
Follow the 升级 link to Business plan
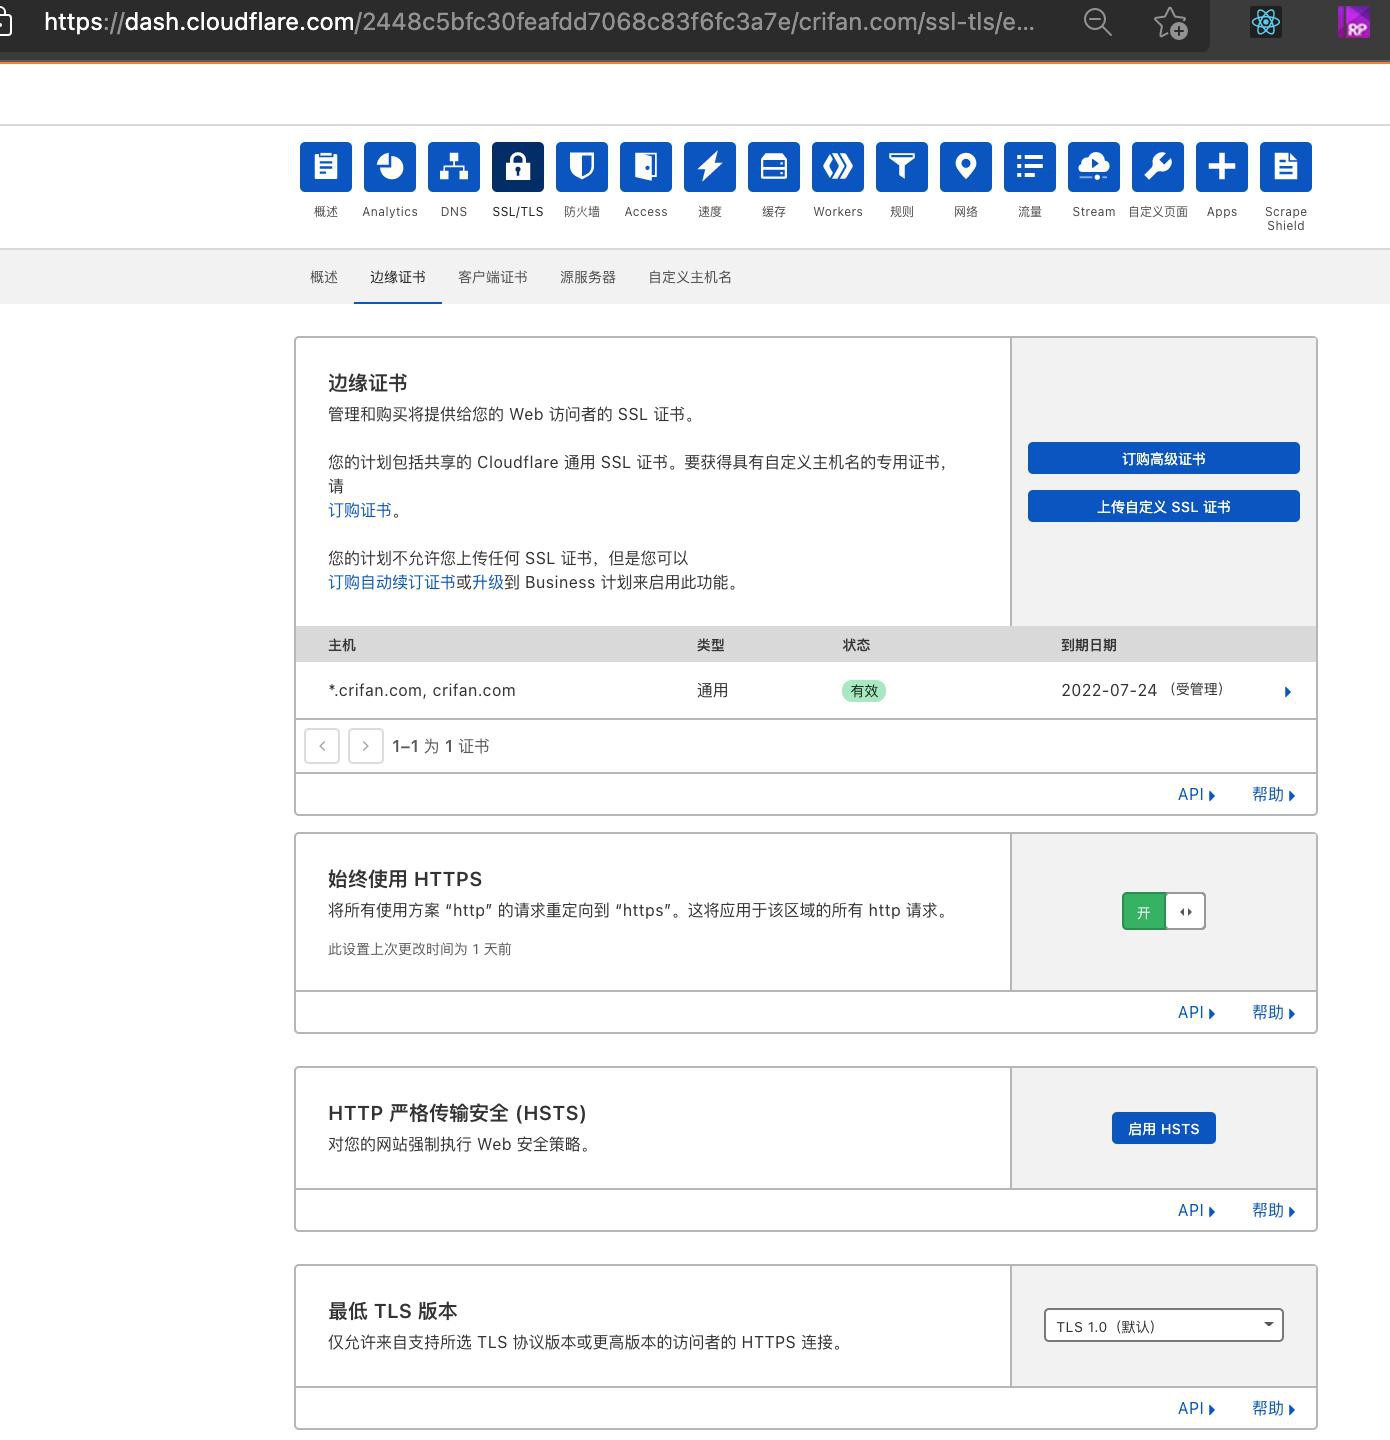(488, 582)
